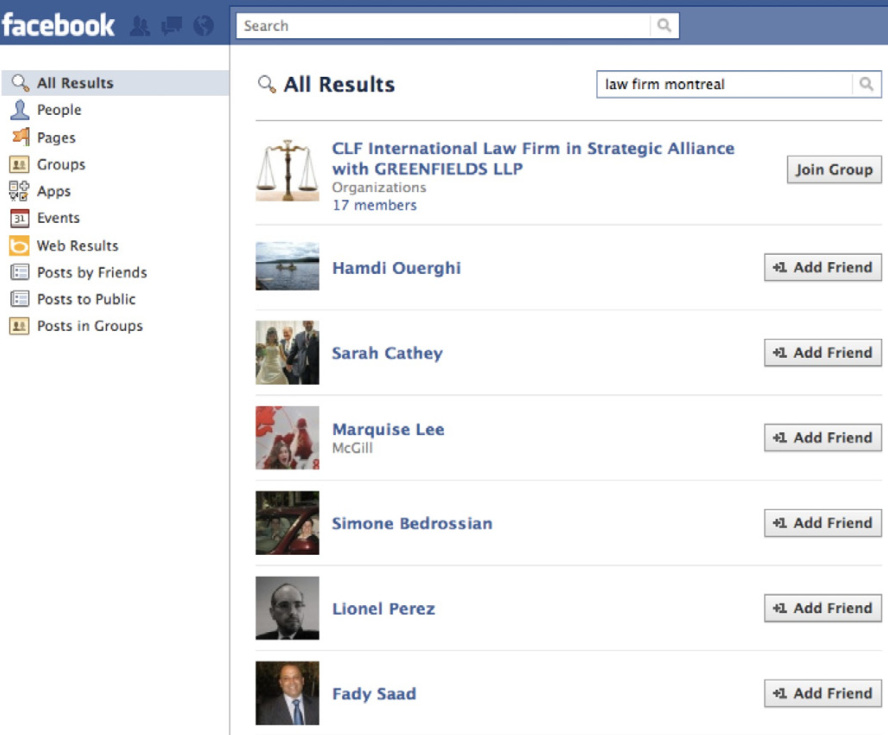Open messages icon in header
The width and height of the screenshot is (888, 735).
[172, 26]
